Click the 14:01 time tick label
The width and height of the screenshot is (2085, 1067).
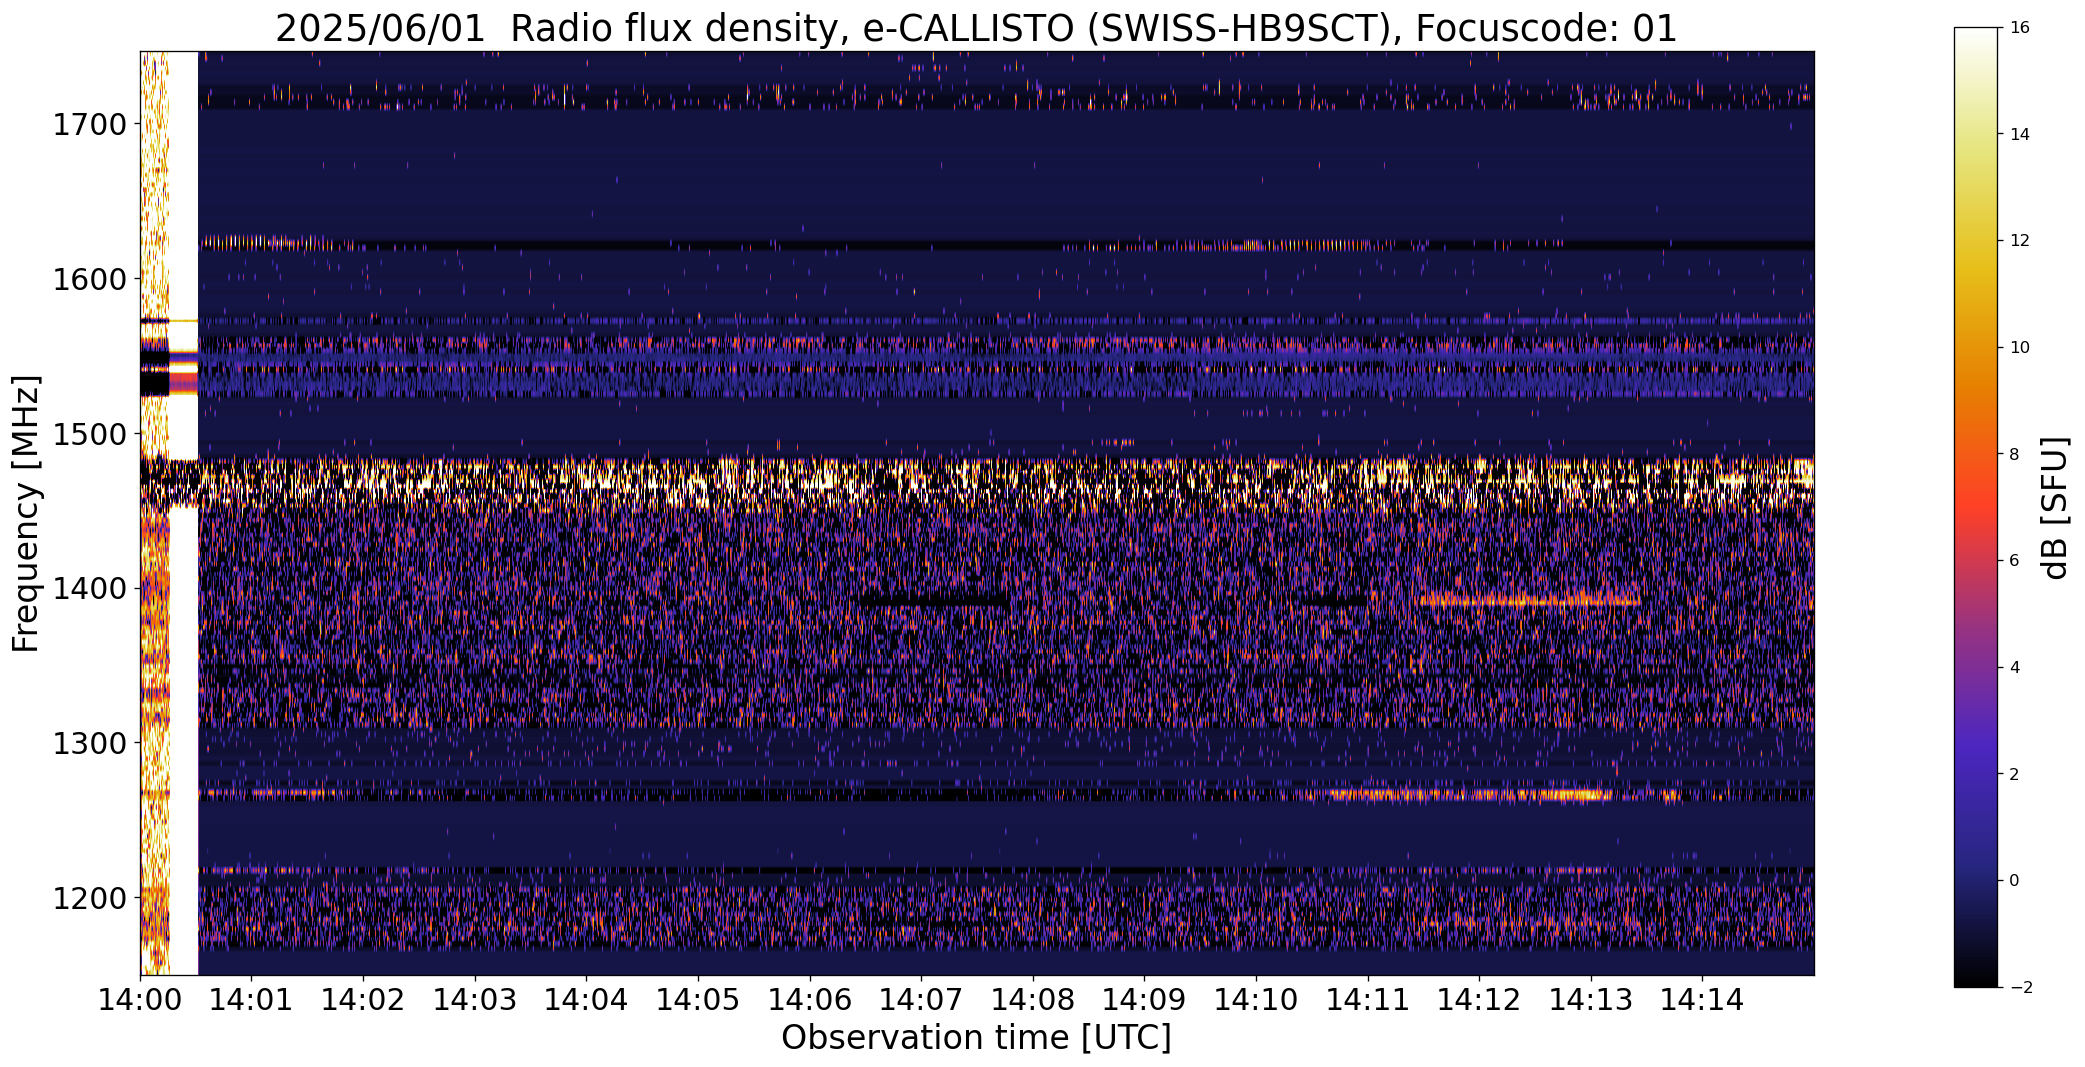pos(252,1000)
